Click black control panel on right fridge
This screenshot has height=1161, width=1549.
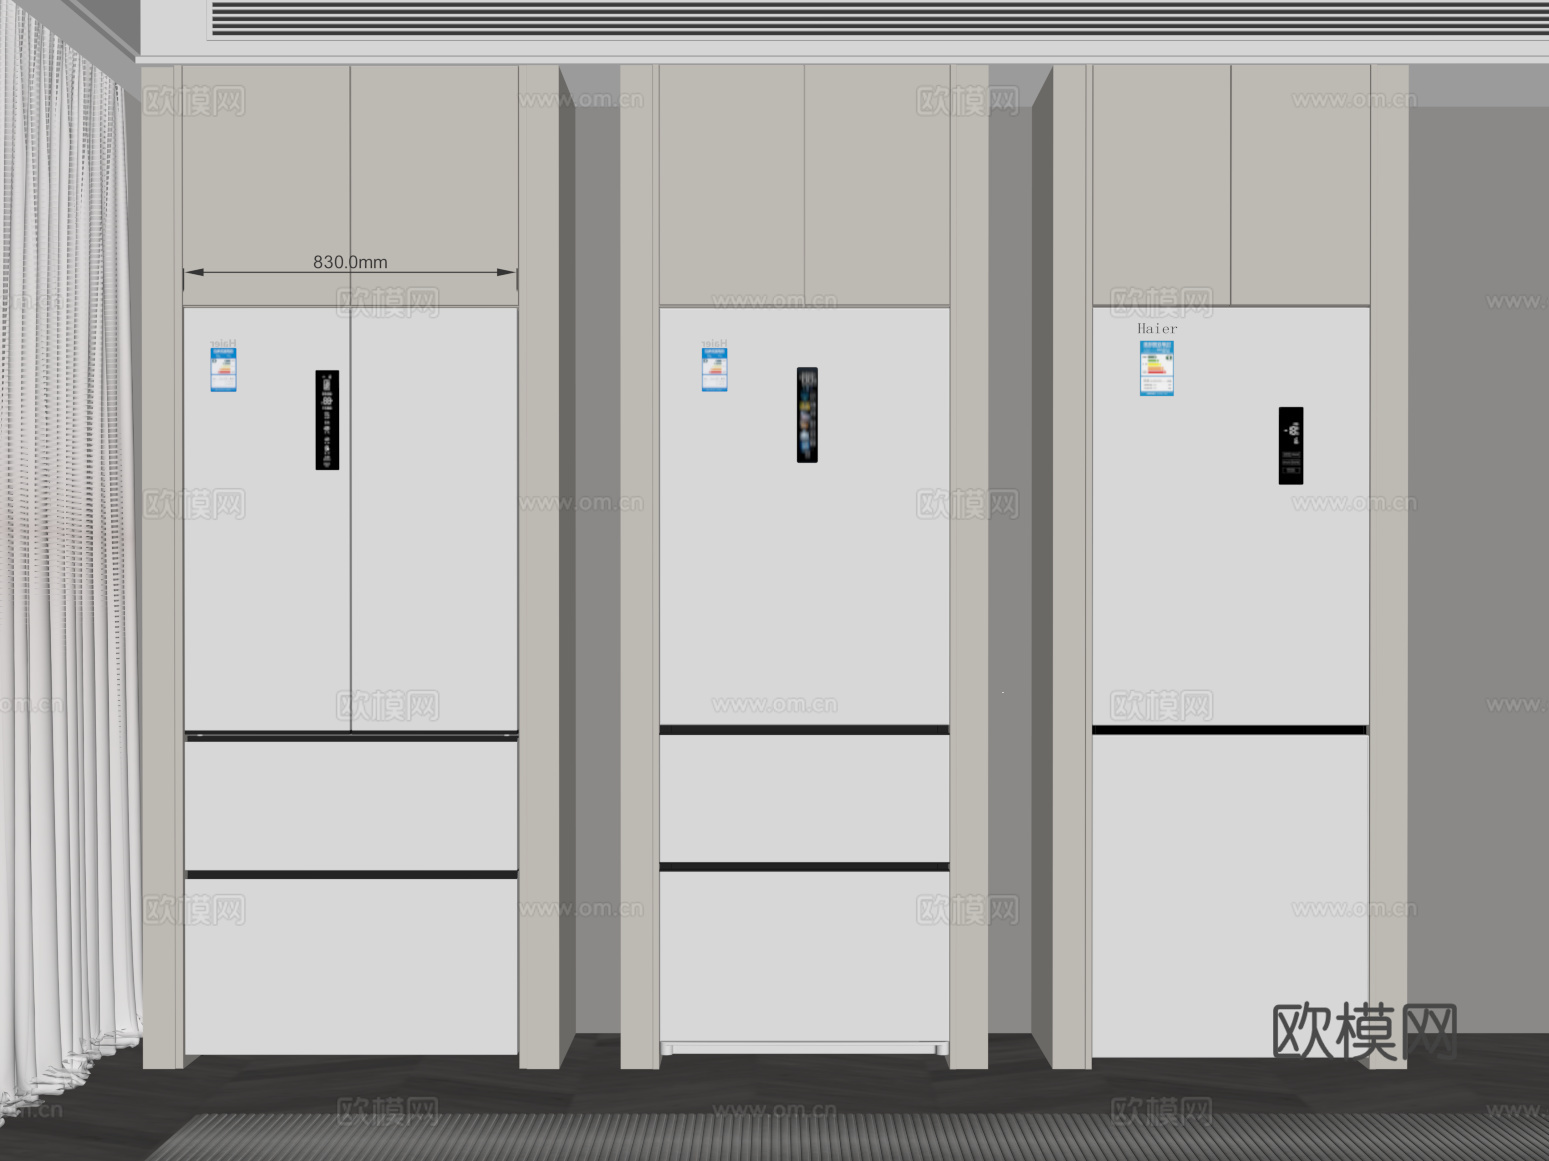[1291, 446]
